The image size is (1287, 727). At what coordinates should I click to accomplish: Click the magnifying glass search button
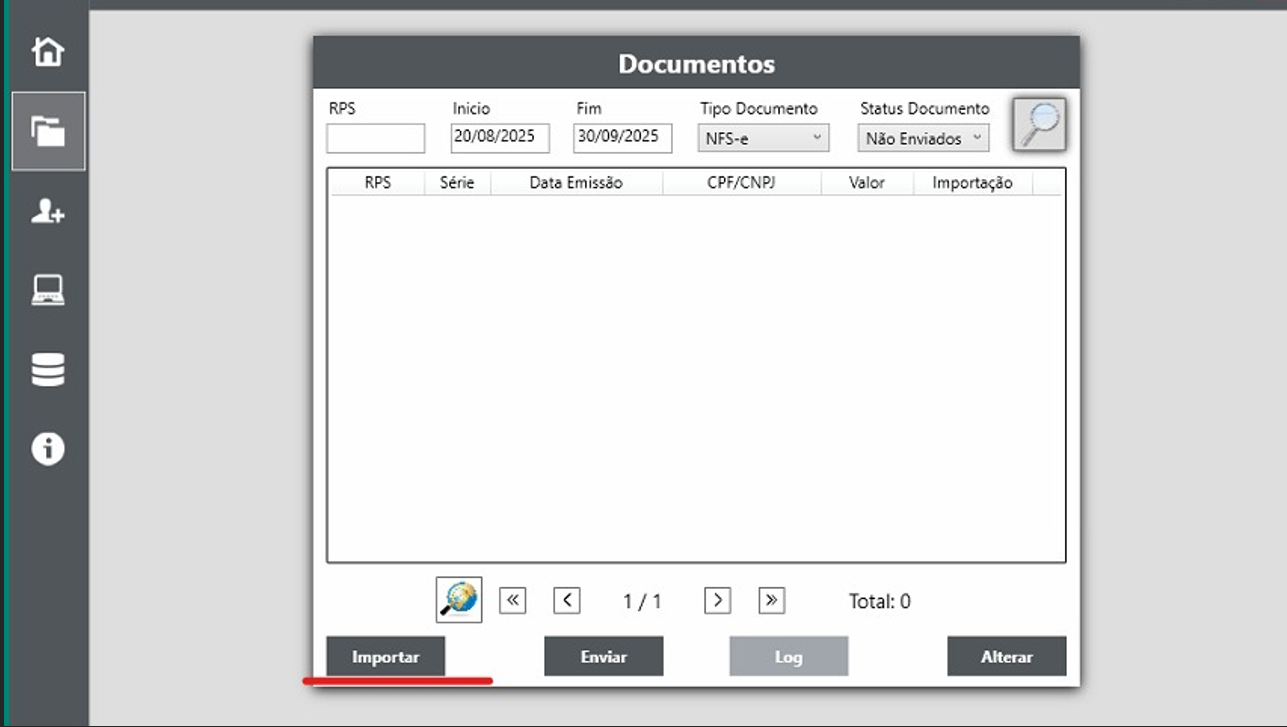tap(1039, 125)
